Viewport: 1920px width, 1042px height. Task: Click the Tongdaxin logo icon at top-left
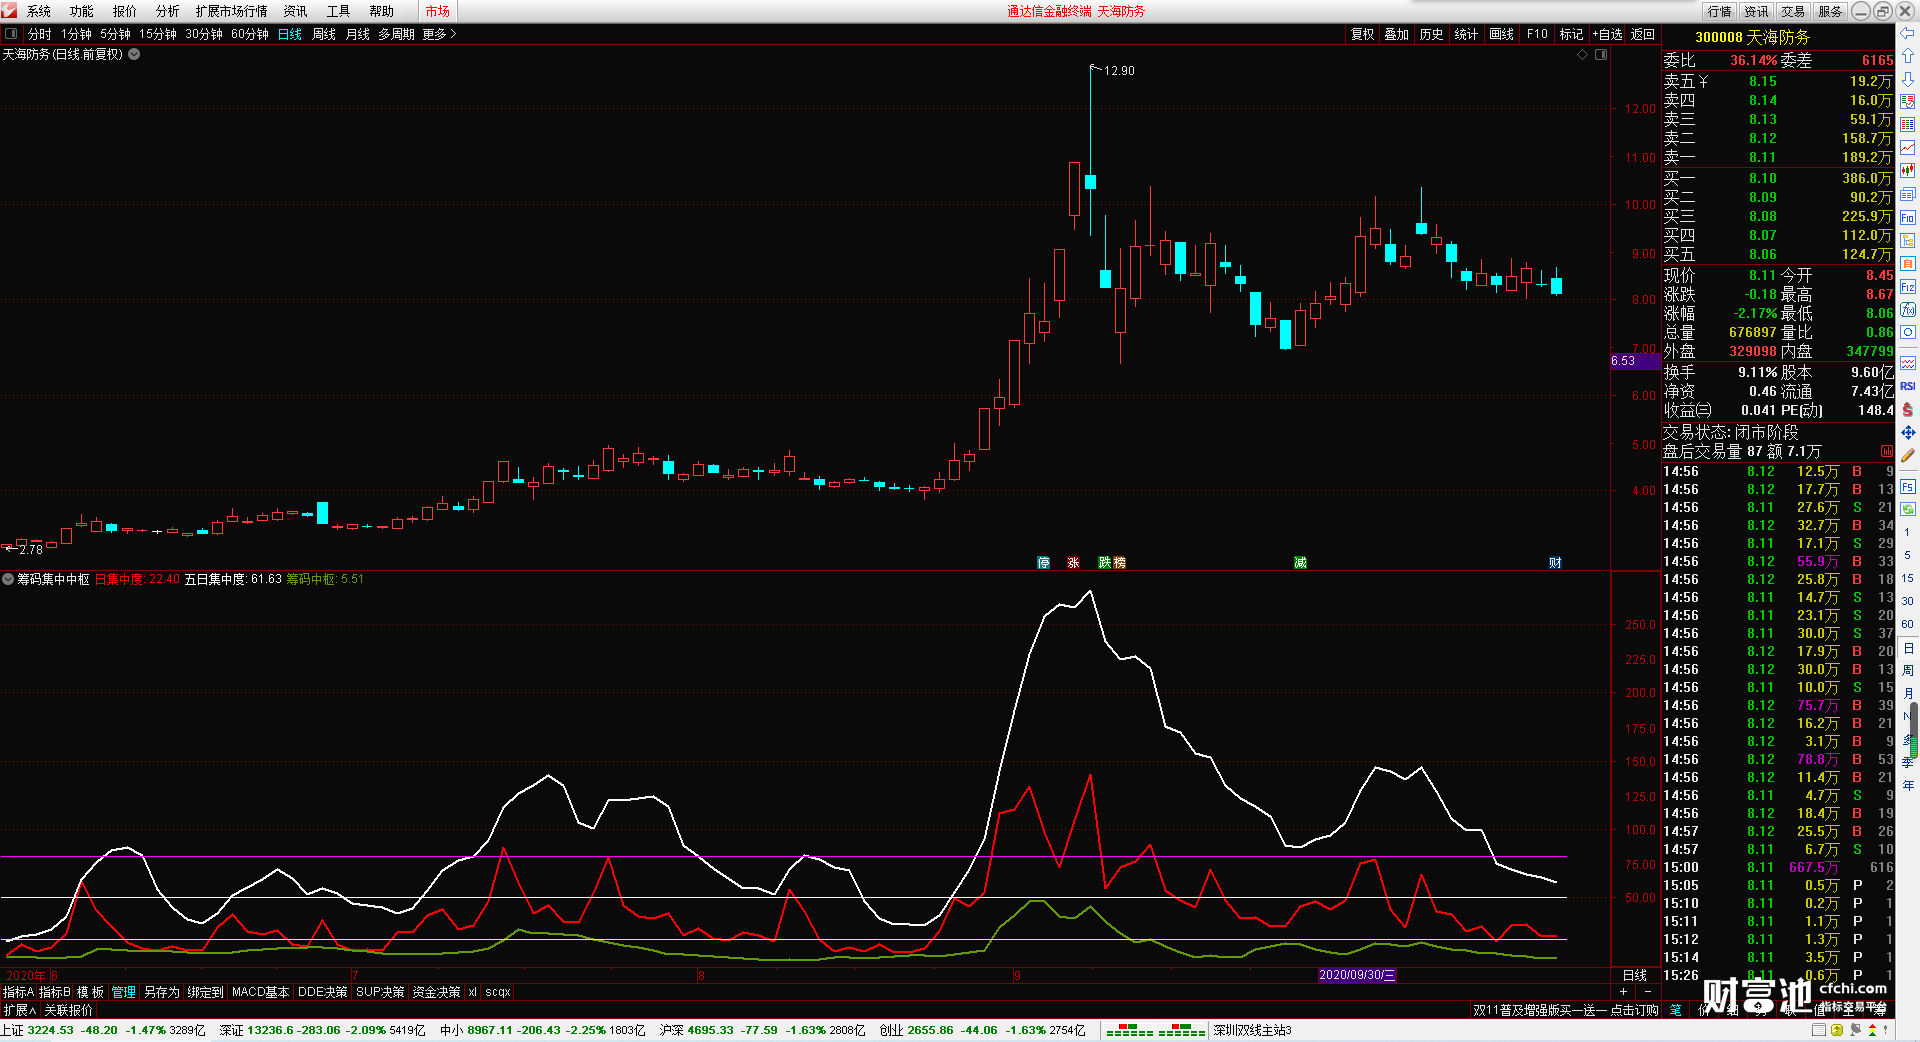9,10
